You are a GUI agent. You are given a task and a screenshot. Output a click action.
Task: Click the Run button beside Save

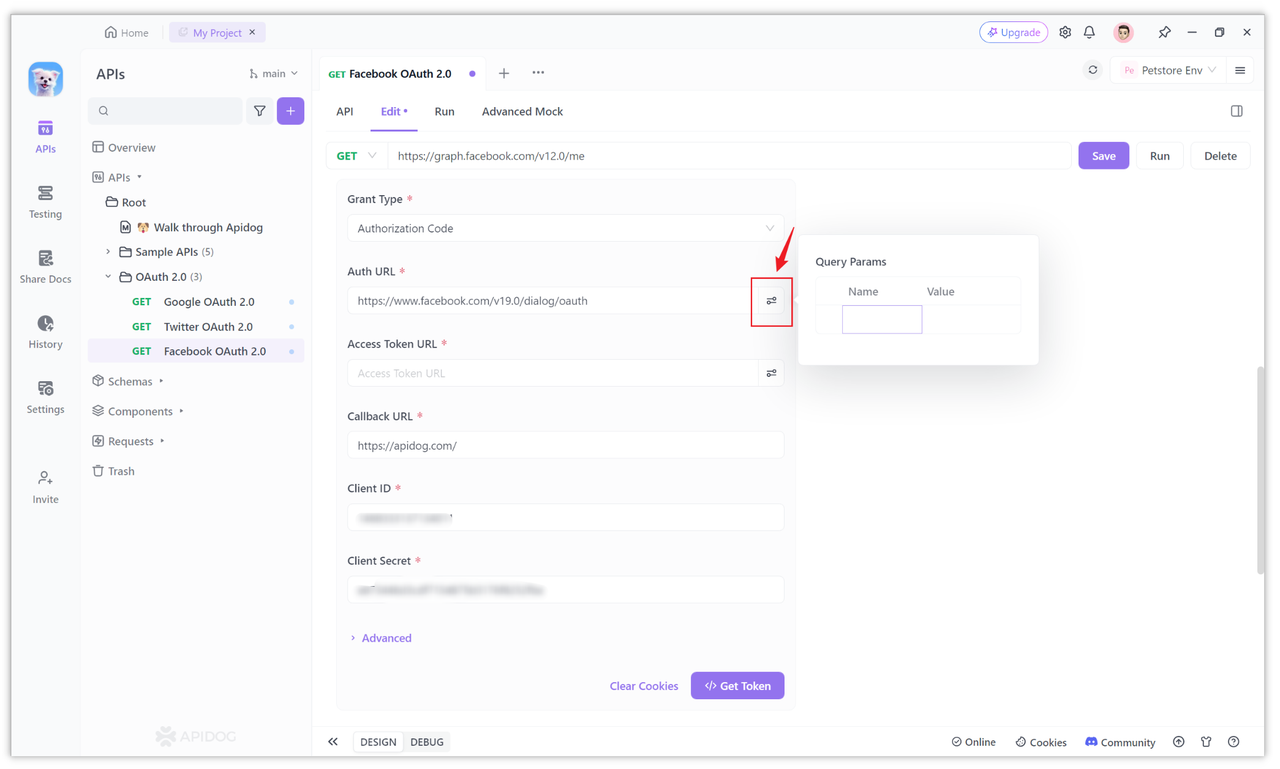[1159, 156]
